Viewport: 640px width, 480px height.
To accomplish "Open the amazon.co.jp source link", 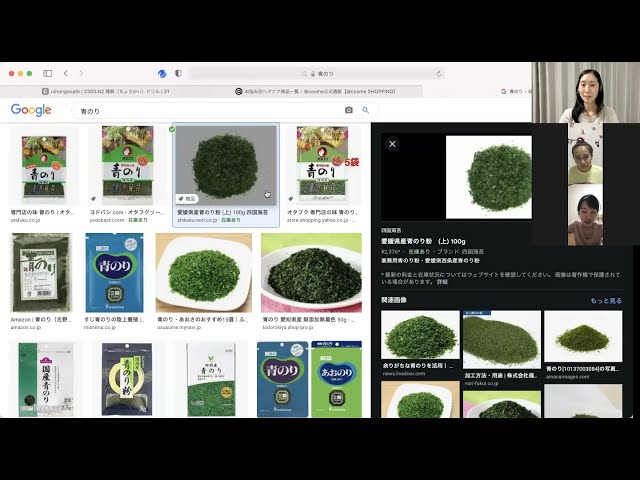I will (x=26, y=327).
